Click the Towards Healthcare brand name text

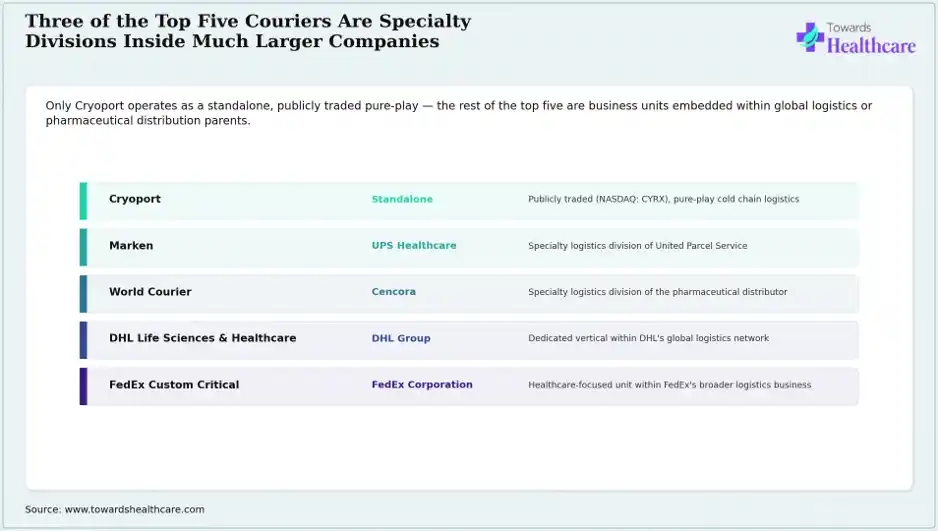click(x=871, y=38)
